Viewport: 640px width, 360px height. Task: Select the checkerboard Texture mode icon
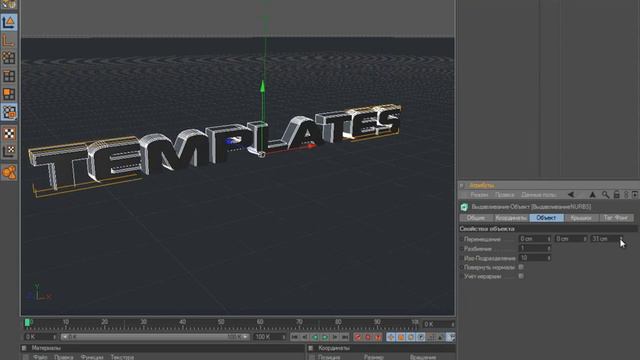pyautogui.click(x=9, y=133)
